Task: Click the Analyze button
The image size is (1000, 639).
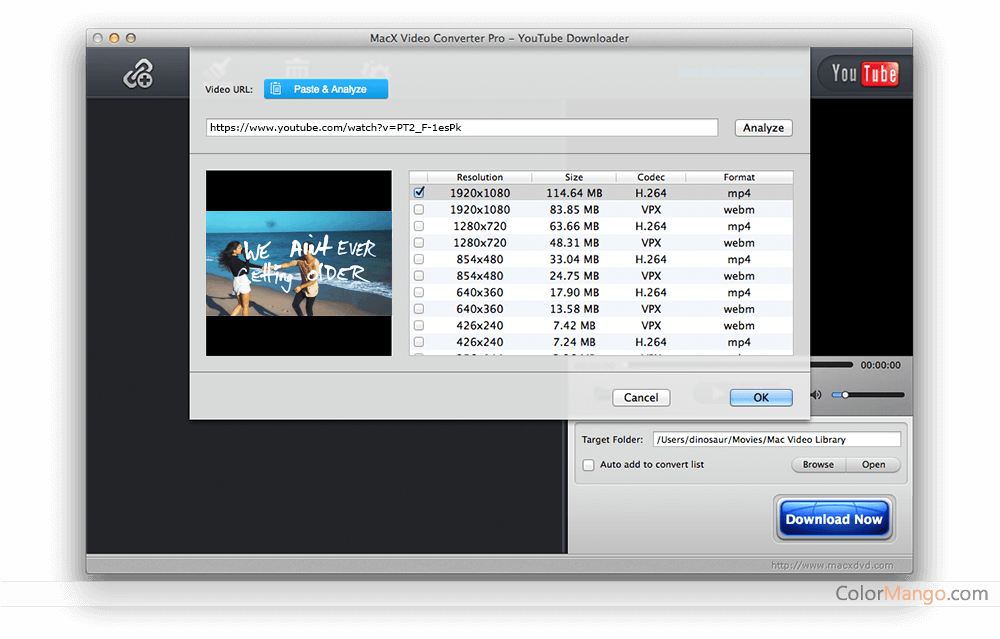Action: click(x=763, y=128)
